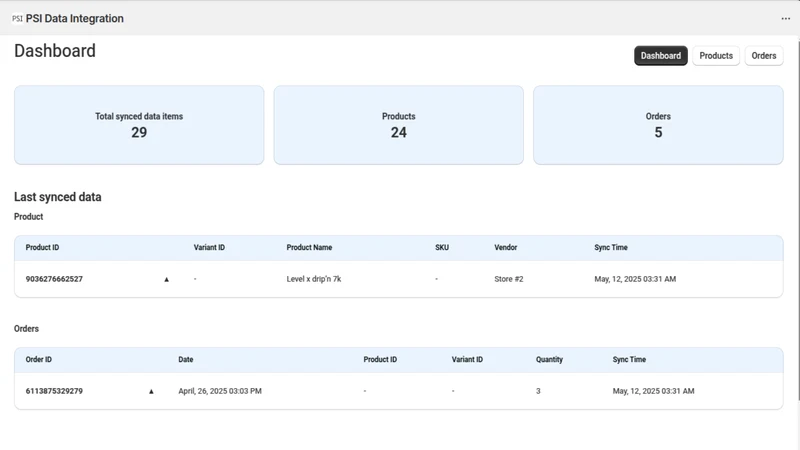
Task: Click the Product ID column header
Action: [42, 247]
